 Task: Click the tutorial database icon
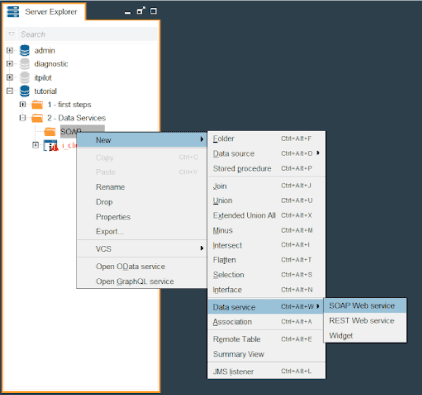pos(25,91)
